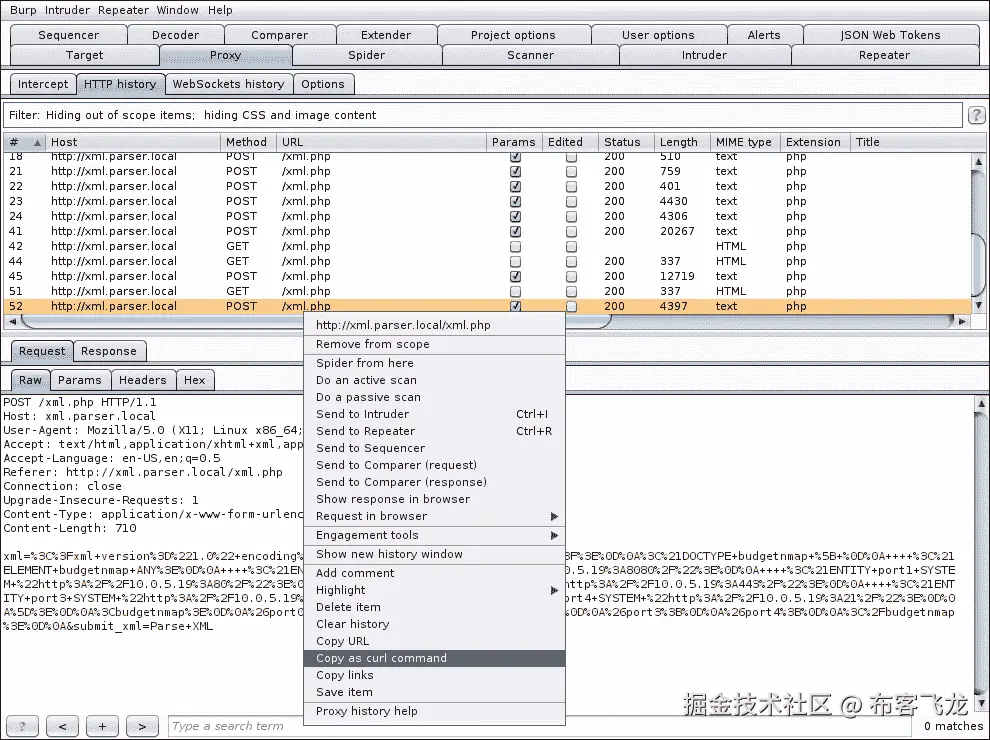Image resolution: width=990 pixels, height=740 pixels.
Task: Click the + search options button
Action: 102,726
